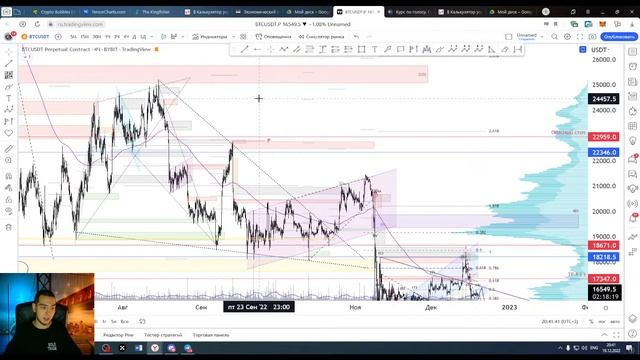Click the go to date calendar icon
Viewport: 640px width, 360px height.
point(142,322)
